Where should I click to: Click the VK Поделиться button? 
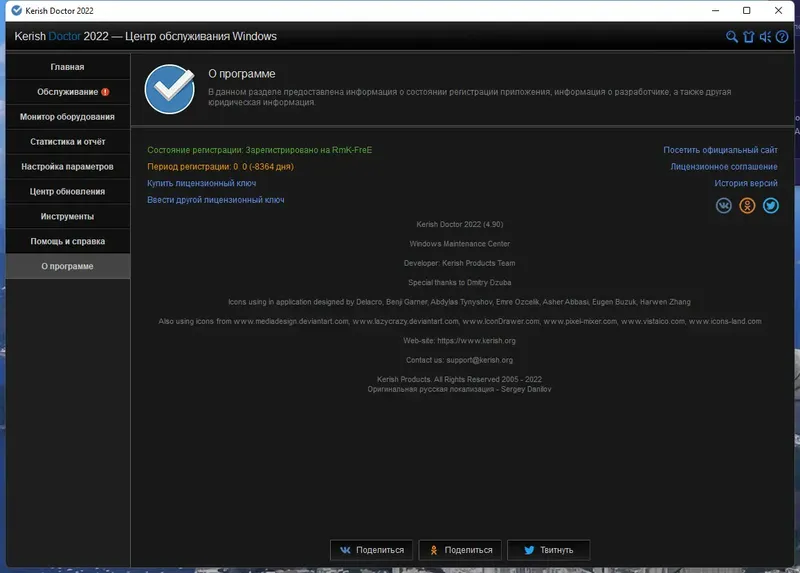tap(371, 550)
